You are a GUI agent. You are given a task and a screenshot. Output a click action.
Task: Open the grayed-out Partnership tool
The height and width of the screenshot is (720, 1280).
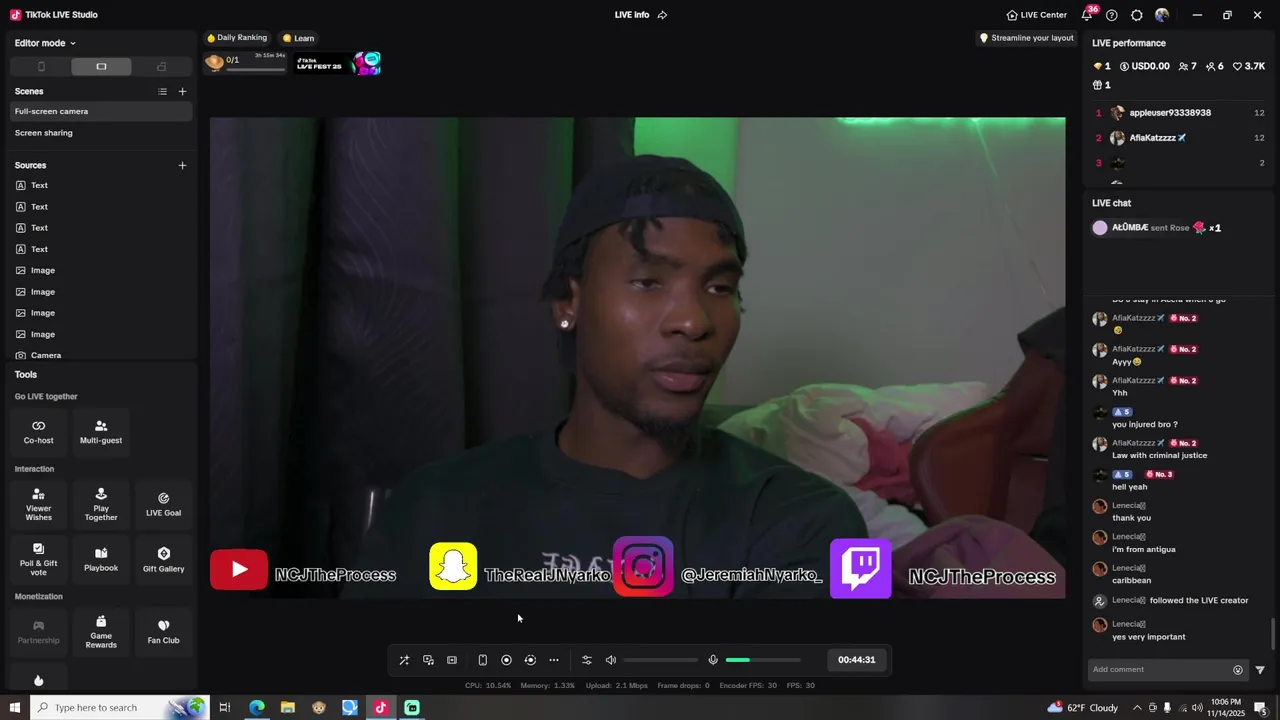(38, 631)
